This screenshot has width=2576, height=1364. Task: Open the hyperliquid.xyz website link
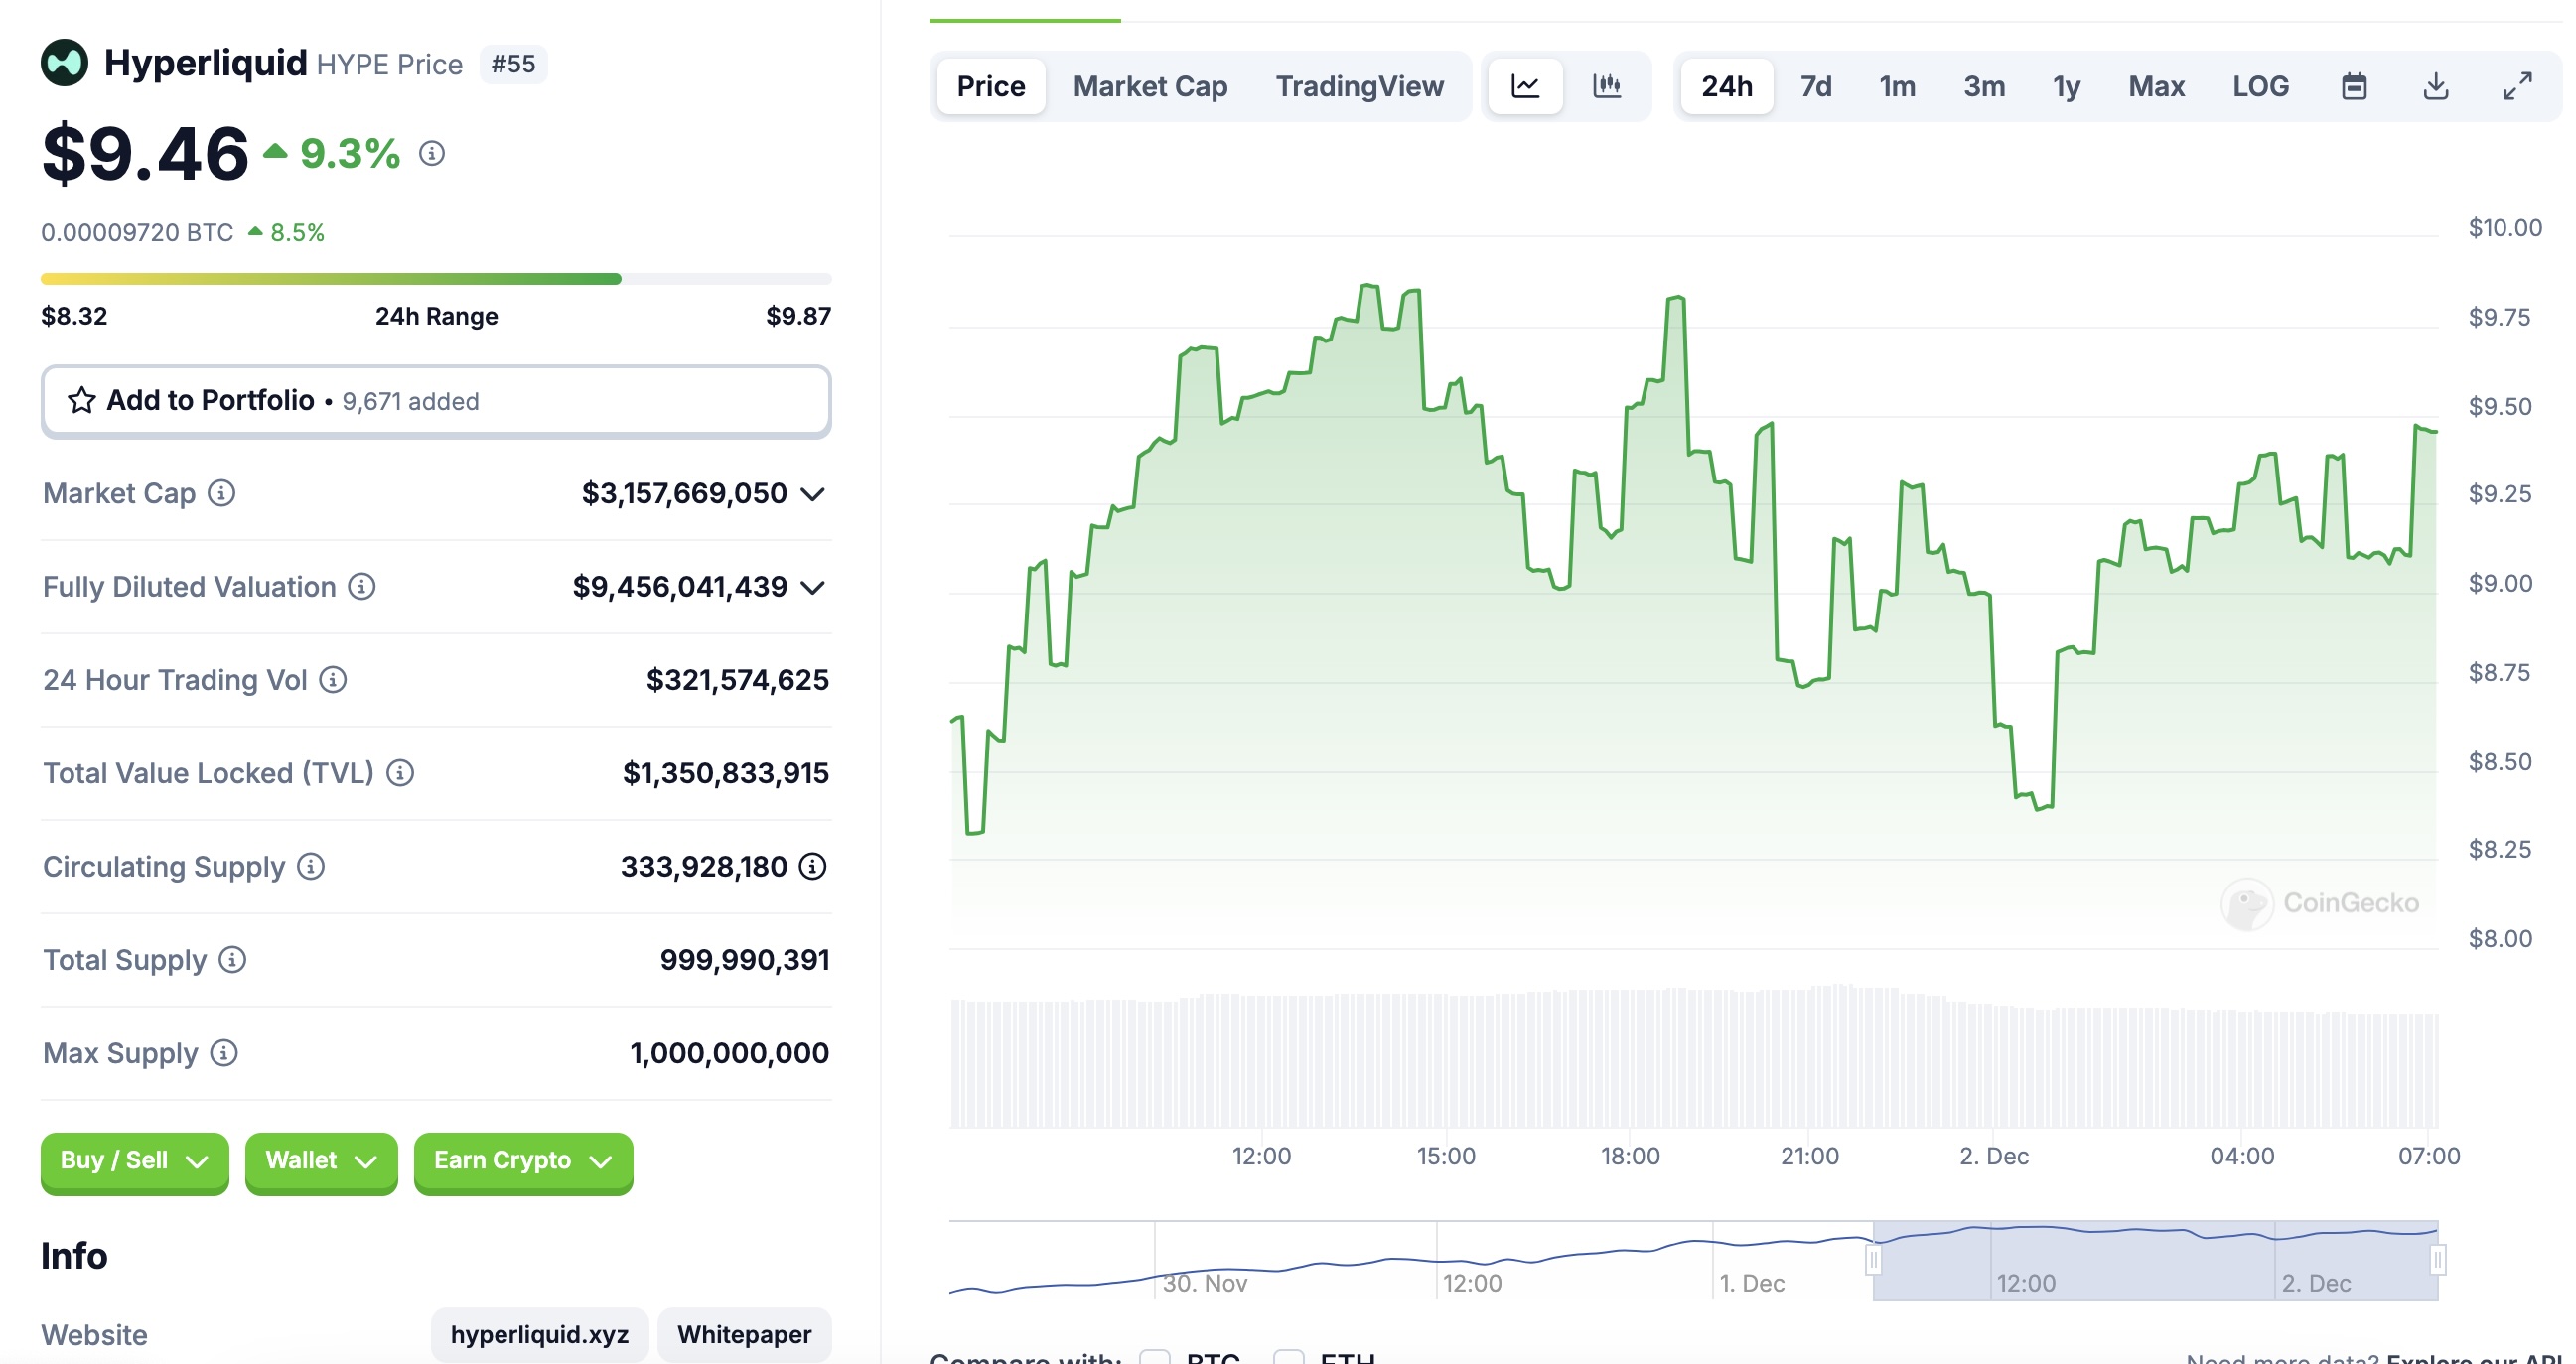pyautogui.click(x=539, y=1334)
